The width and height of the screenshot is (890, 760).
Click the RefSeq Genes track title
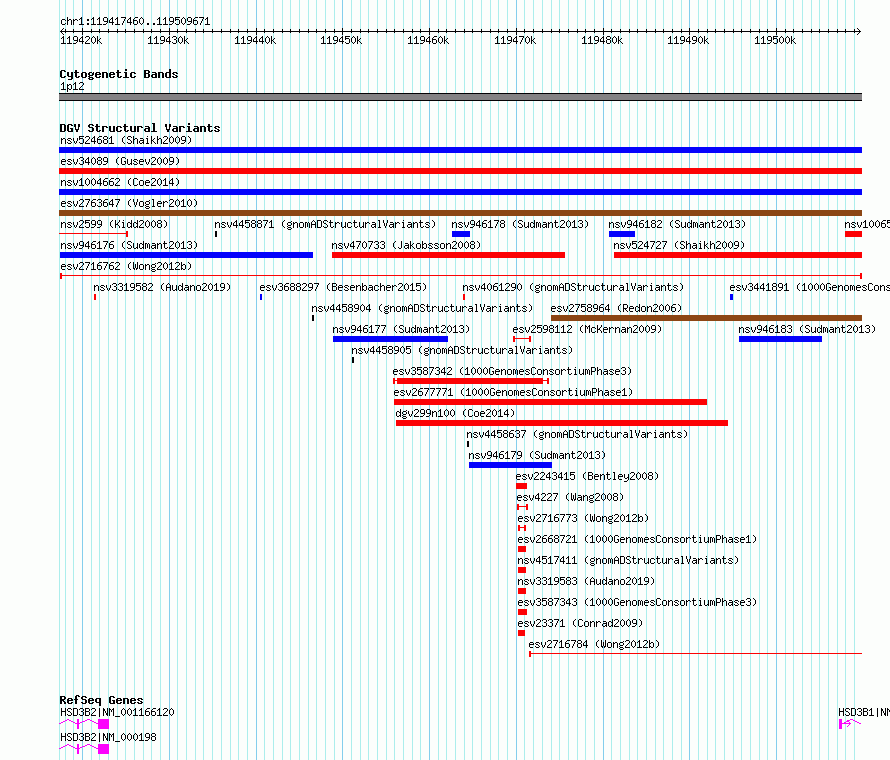101,700
